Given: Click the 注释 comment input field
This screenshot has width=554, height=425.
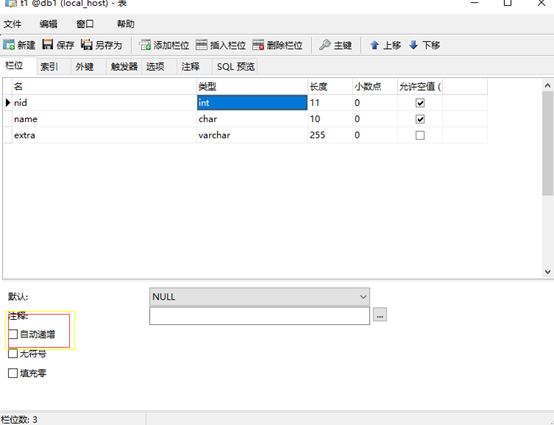Looking at the screenshot, I should (259, 316).
